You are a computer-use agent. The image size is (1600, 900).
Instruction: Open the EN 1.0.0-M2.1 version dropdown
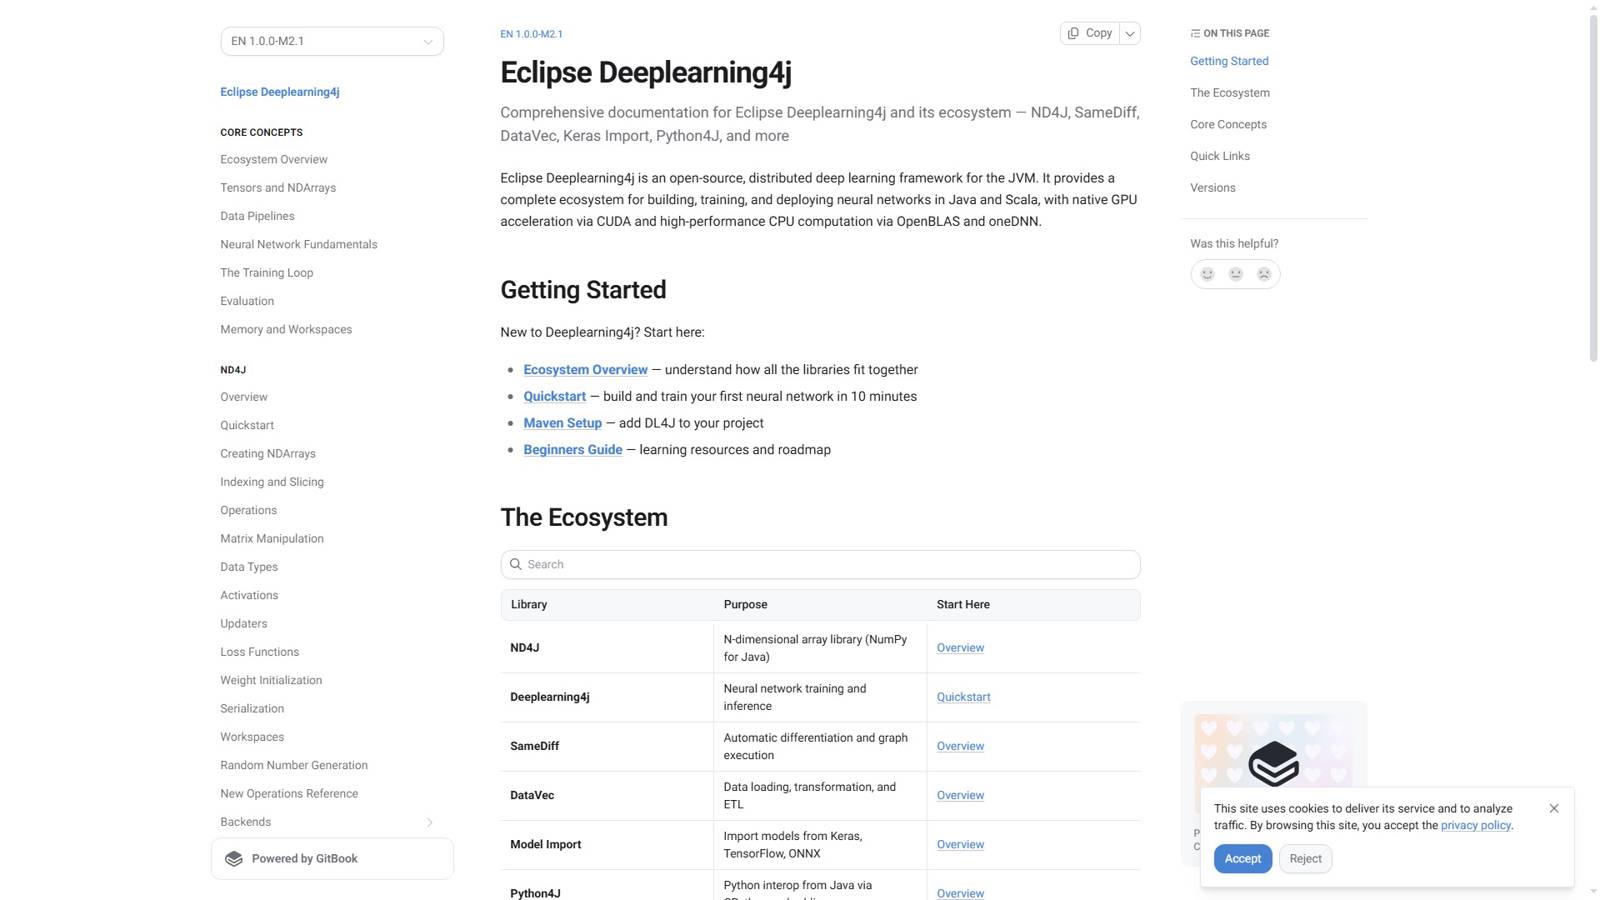pyautogui.click(x=332, y=41)
